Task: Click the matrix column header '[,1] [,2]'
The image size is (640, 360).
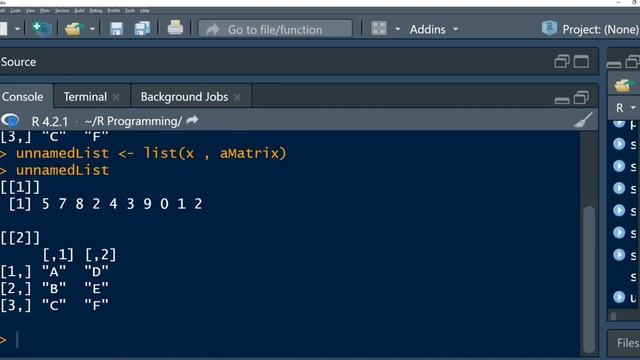Action: pyautogui.click(x=79, y=255)
